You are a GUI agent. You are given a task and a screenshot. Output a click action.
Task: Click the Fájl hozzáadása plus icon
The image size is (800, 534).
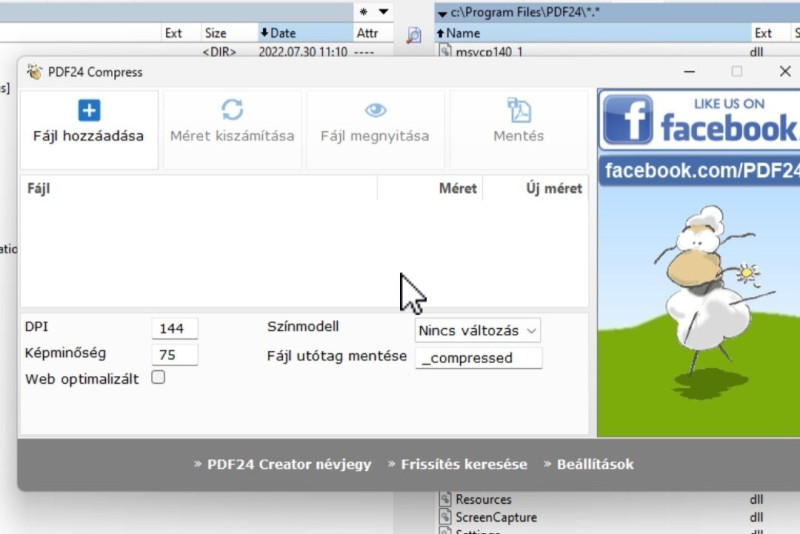point(89,110)
